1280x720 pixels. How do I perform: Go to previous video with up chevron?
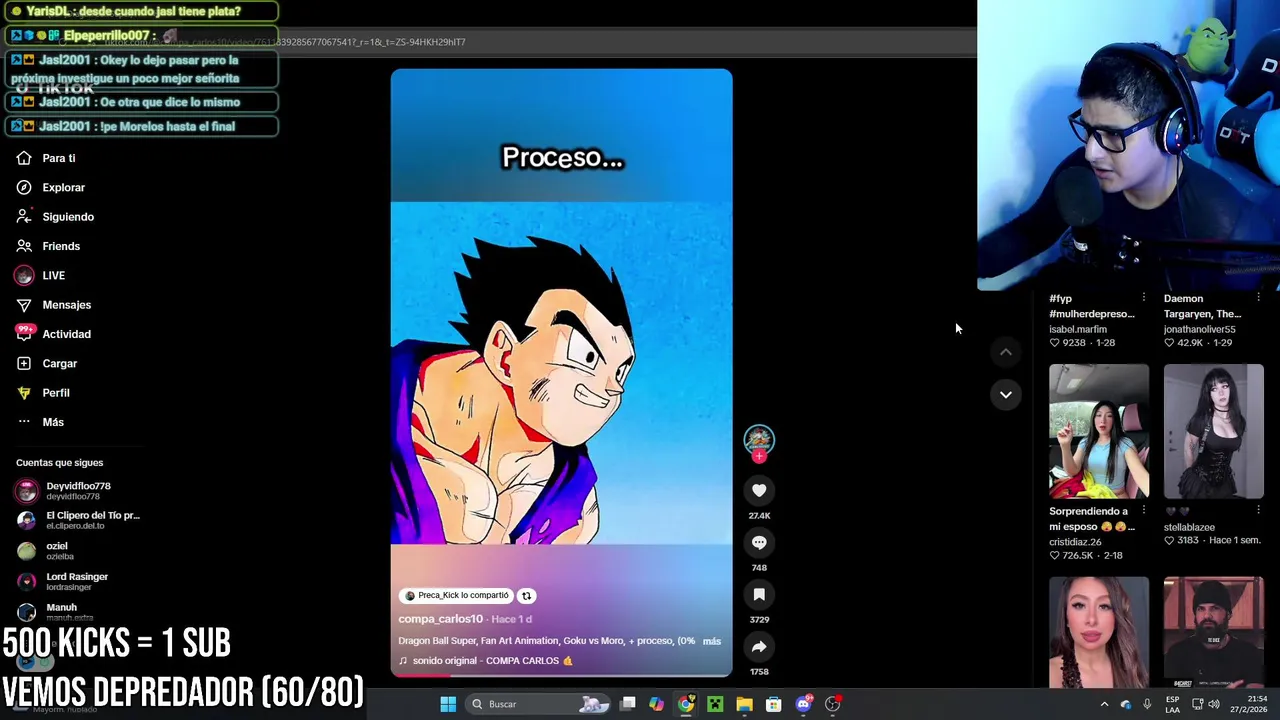click(x=1006, y=352)
